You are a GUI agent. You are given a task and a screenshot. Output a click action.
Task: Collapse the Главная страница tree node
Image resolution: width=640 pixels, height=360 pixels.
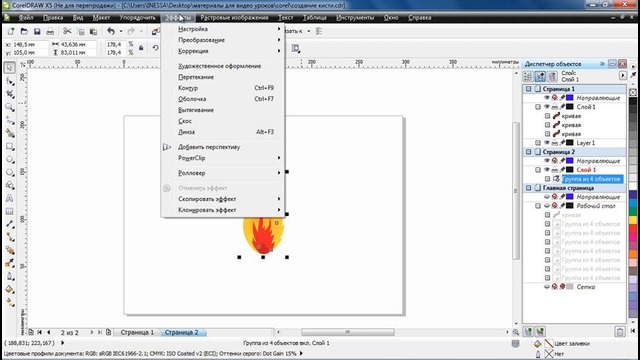click(x=529, y=188)
